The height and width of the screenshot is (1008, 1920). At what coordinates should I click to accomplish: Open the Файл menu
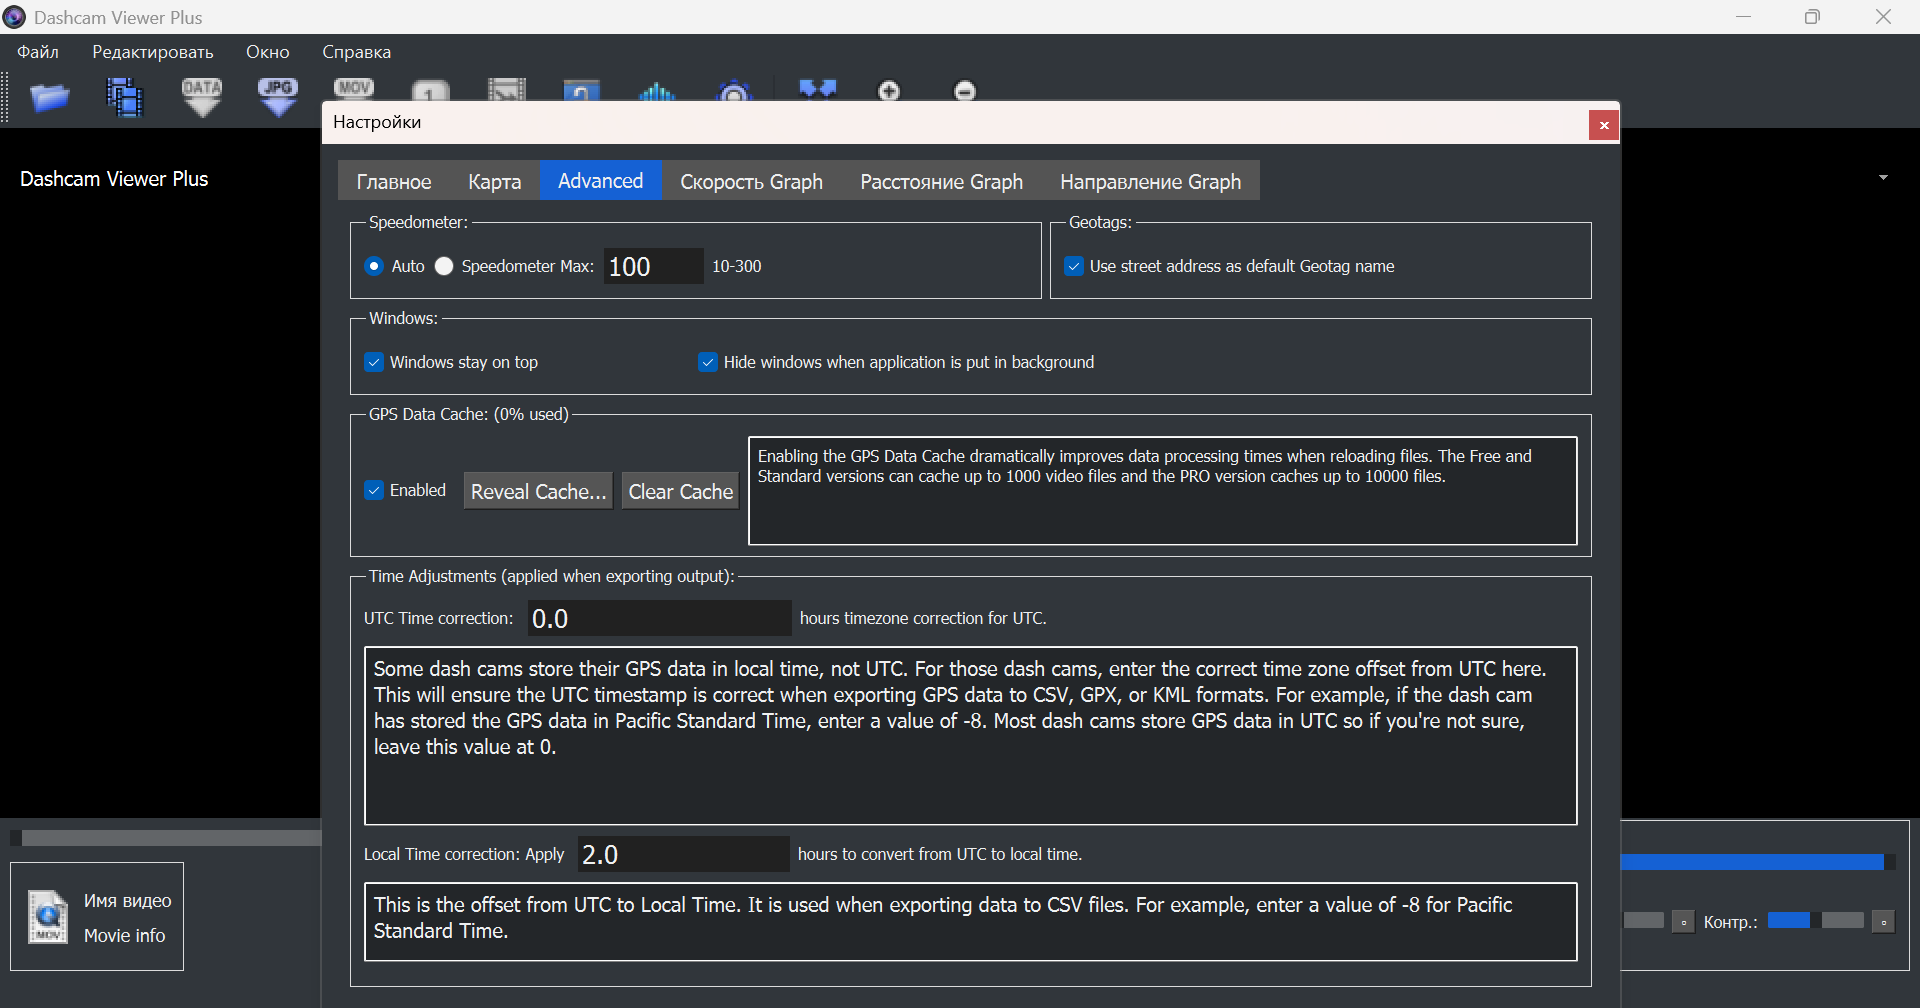(38, 52)
